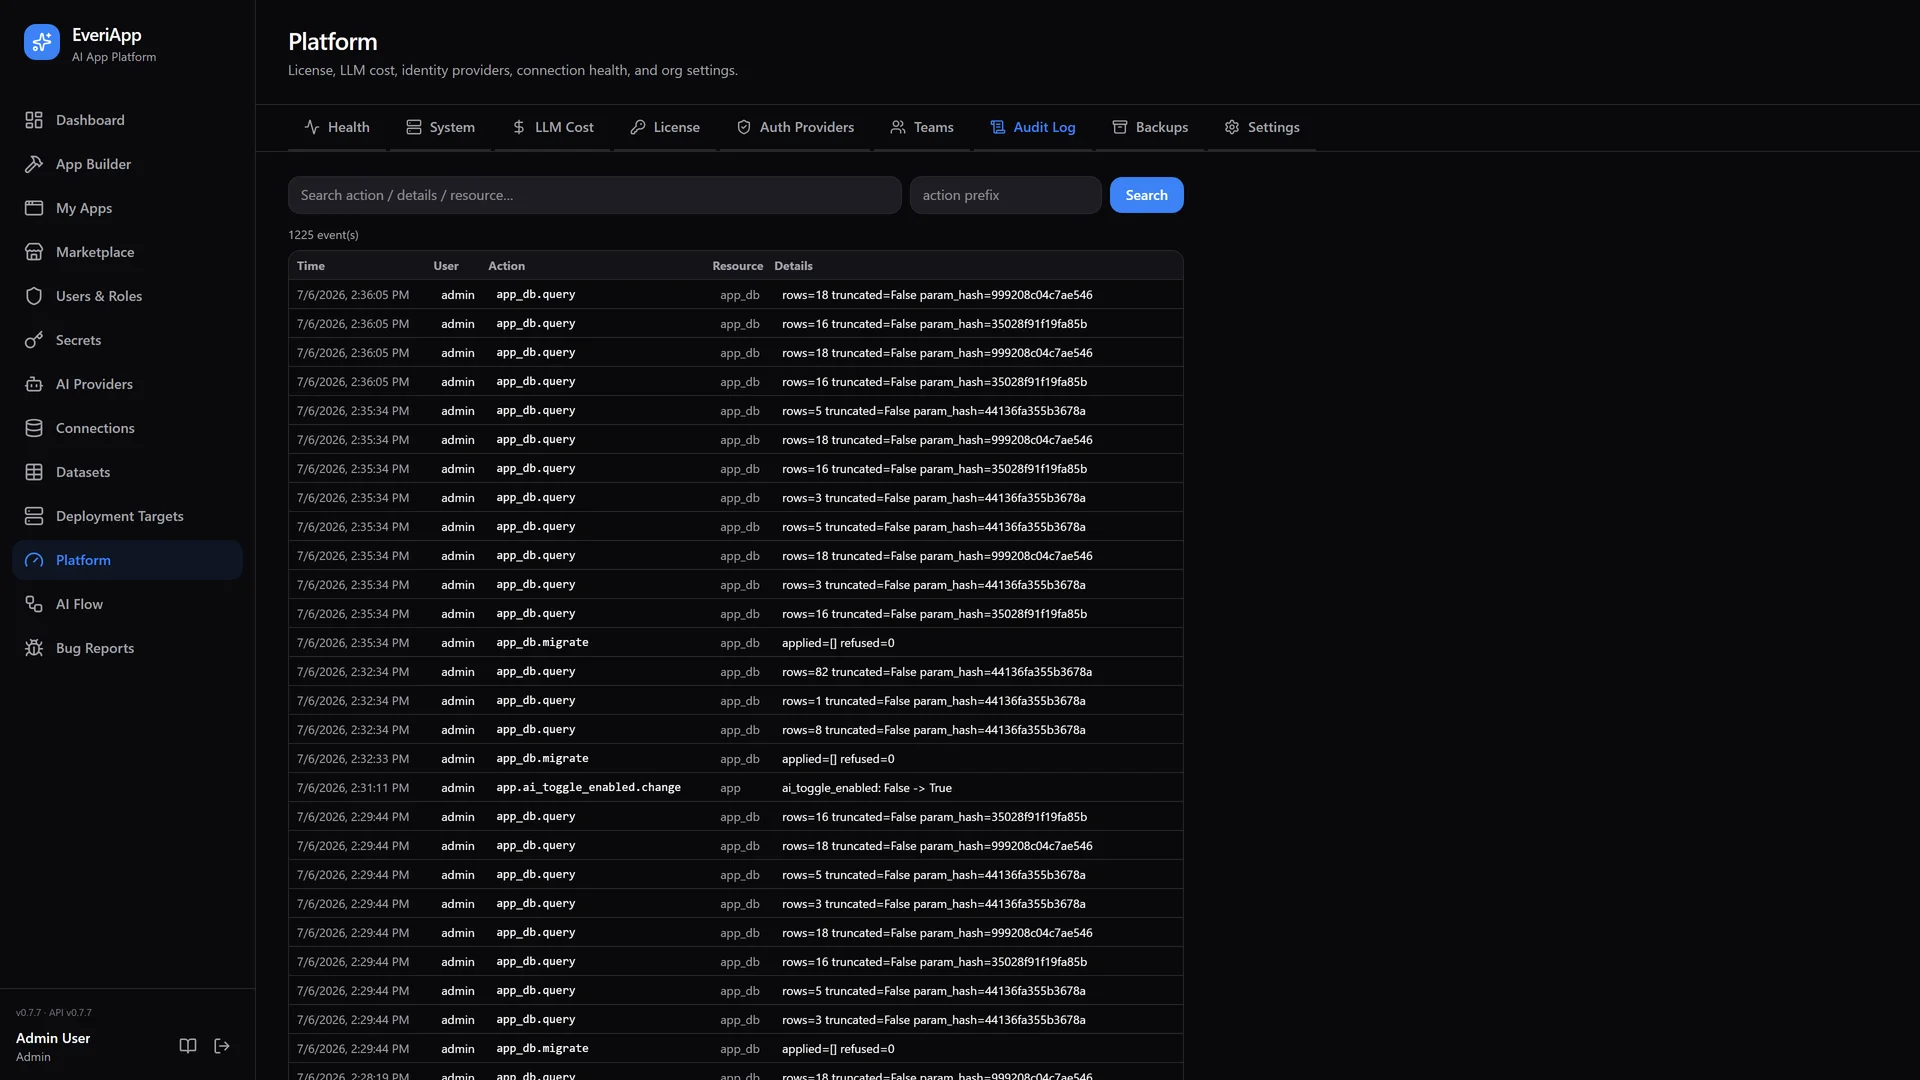The height and width of the screenshot is (1080, 1920).
Task: Click the Teams tab people icon
Action: pos(898,127)
